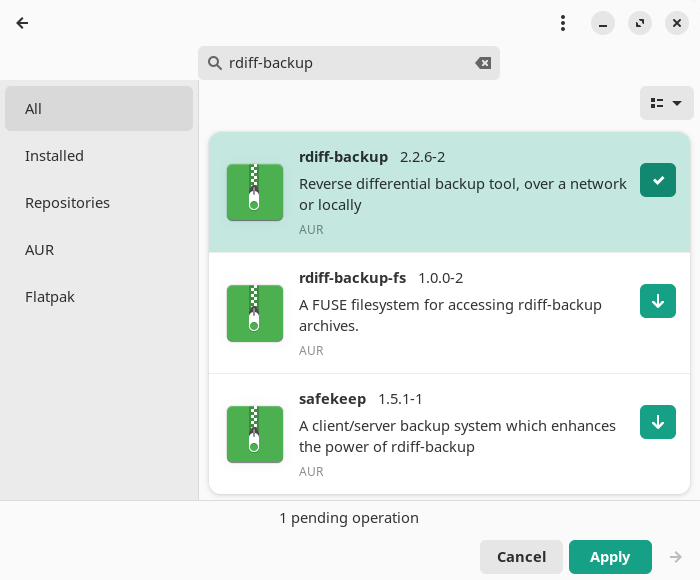Click the FUSE filesystem description
This screenshot has width=700, height=580.
[450, 315]
